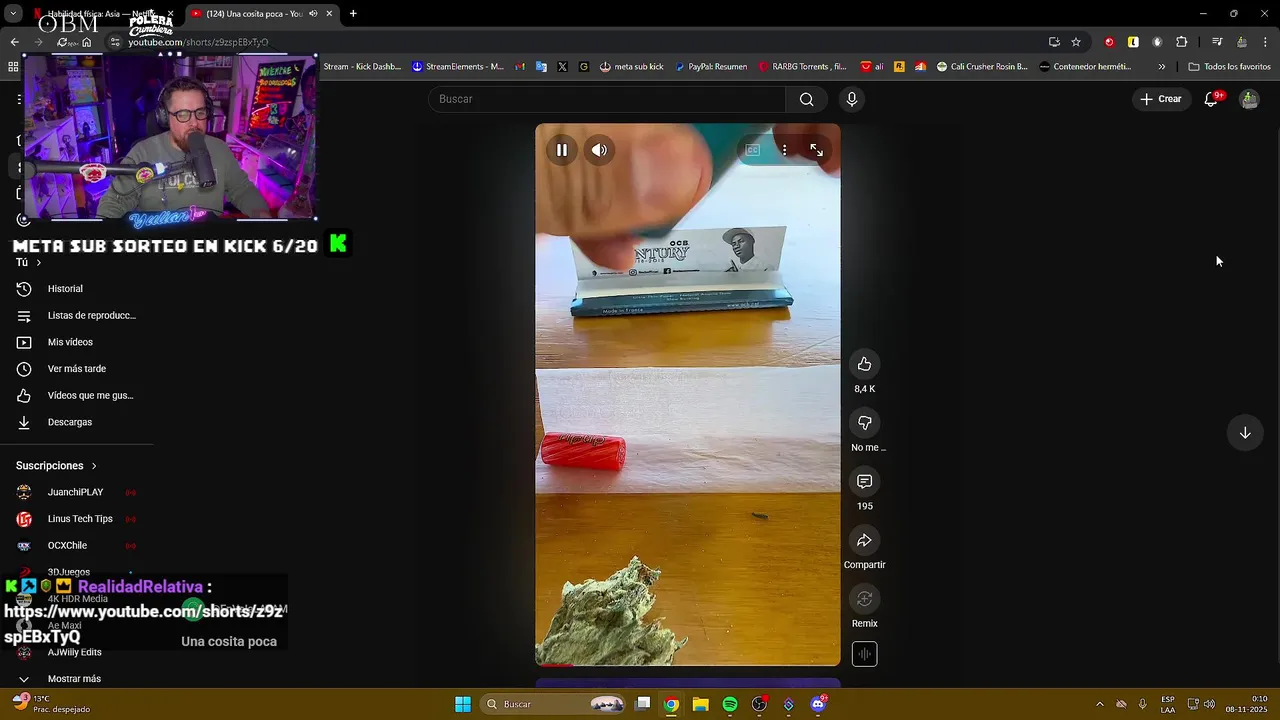Mute the Shorts video volume
Screen dimensions: 1280x720
pyautogui.click(x=599, y=150)
